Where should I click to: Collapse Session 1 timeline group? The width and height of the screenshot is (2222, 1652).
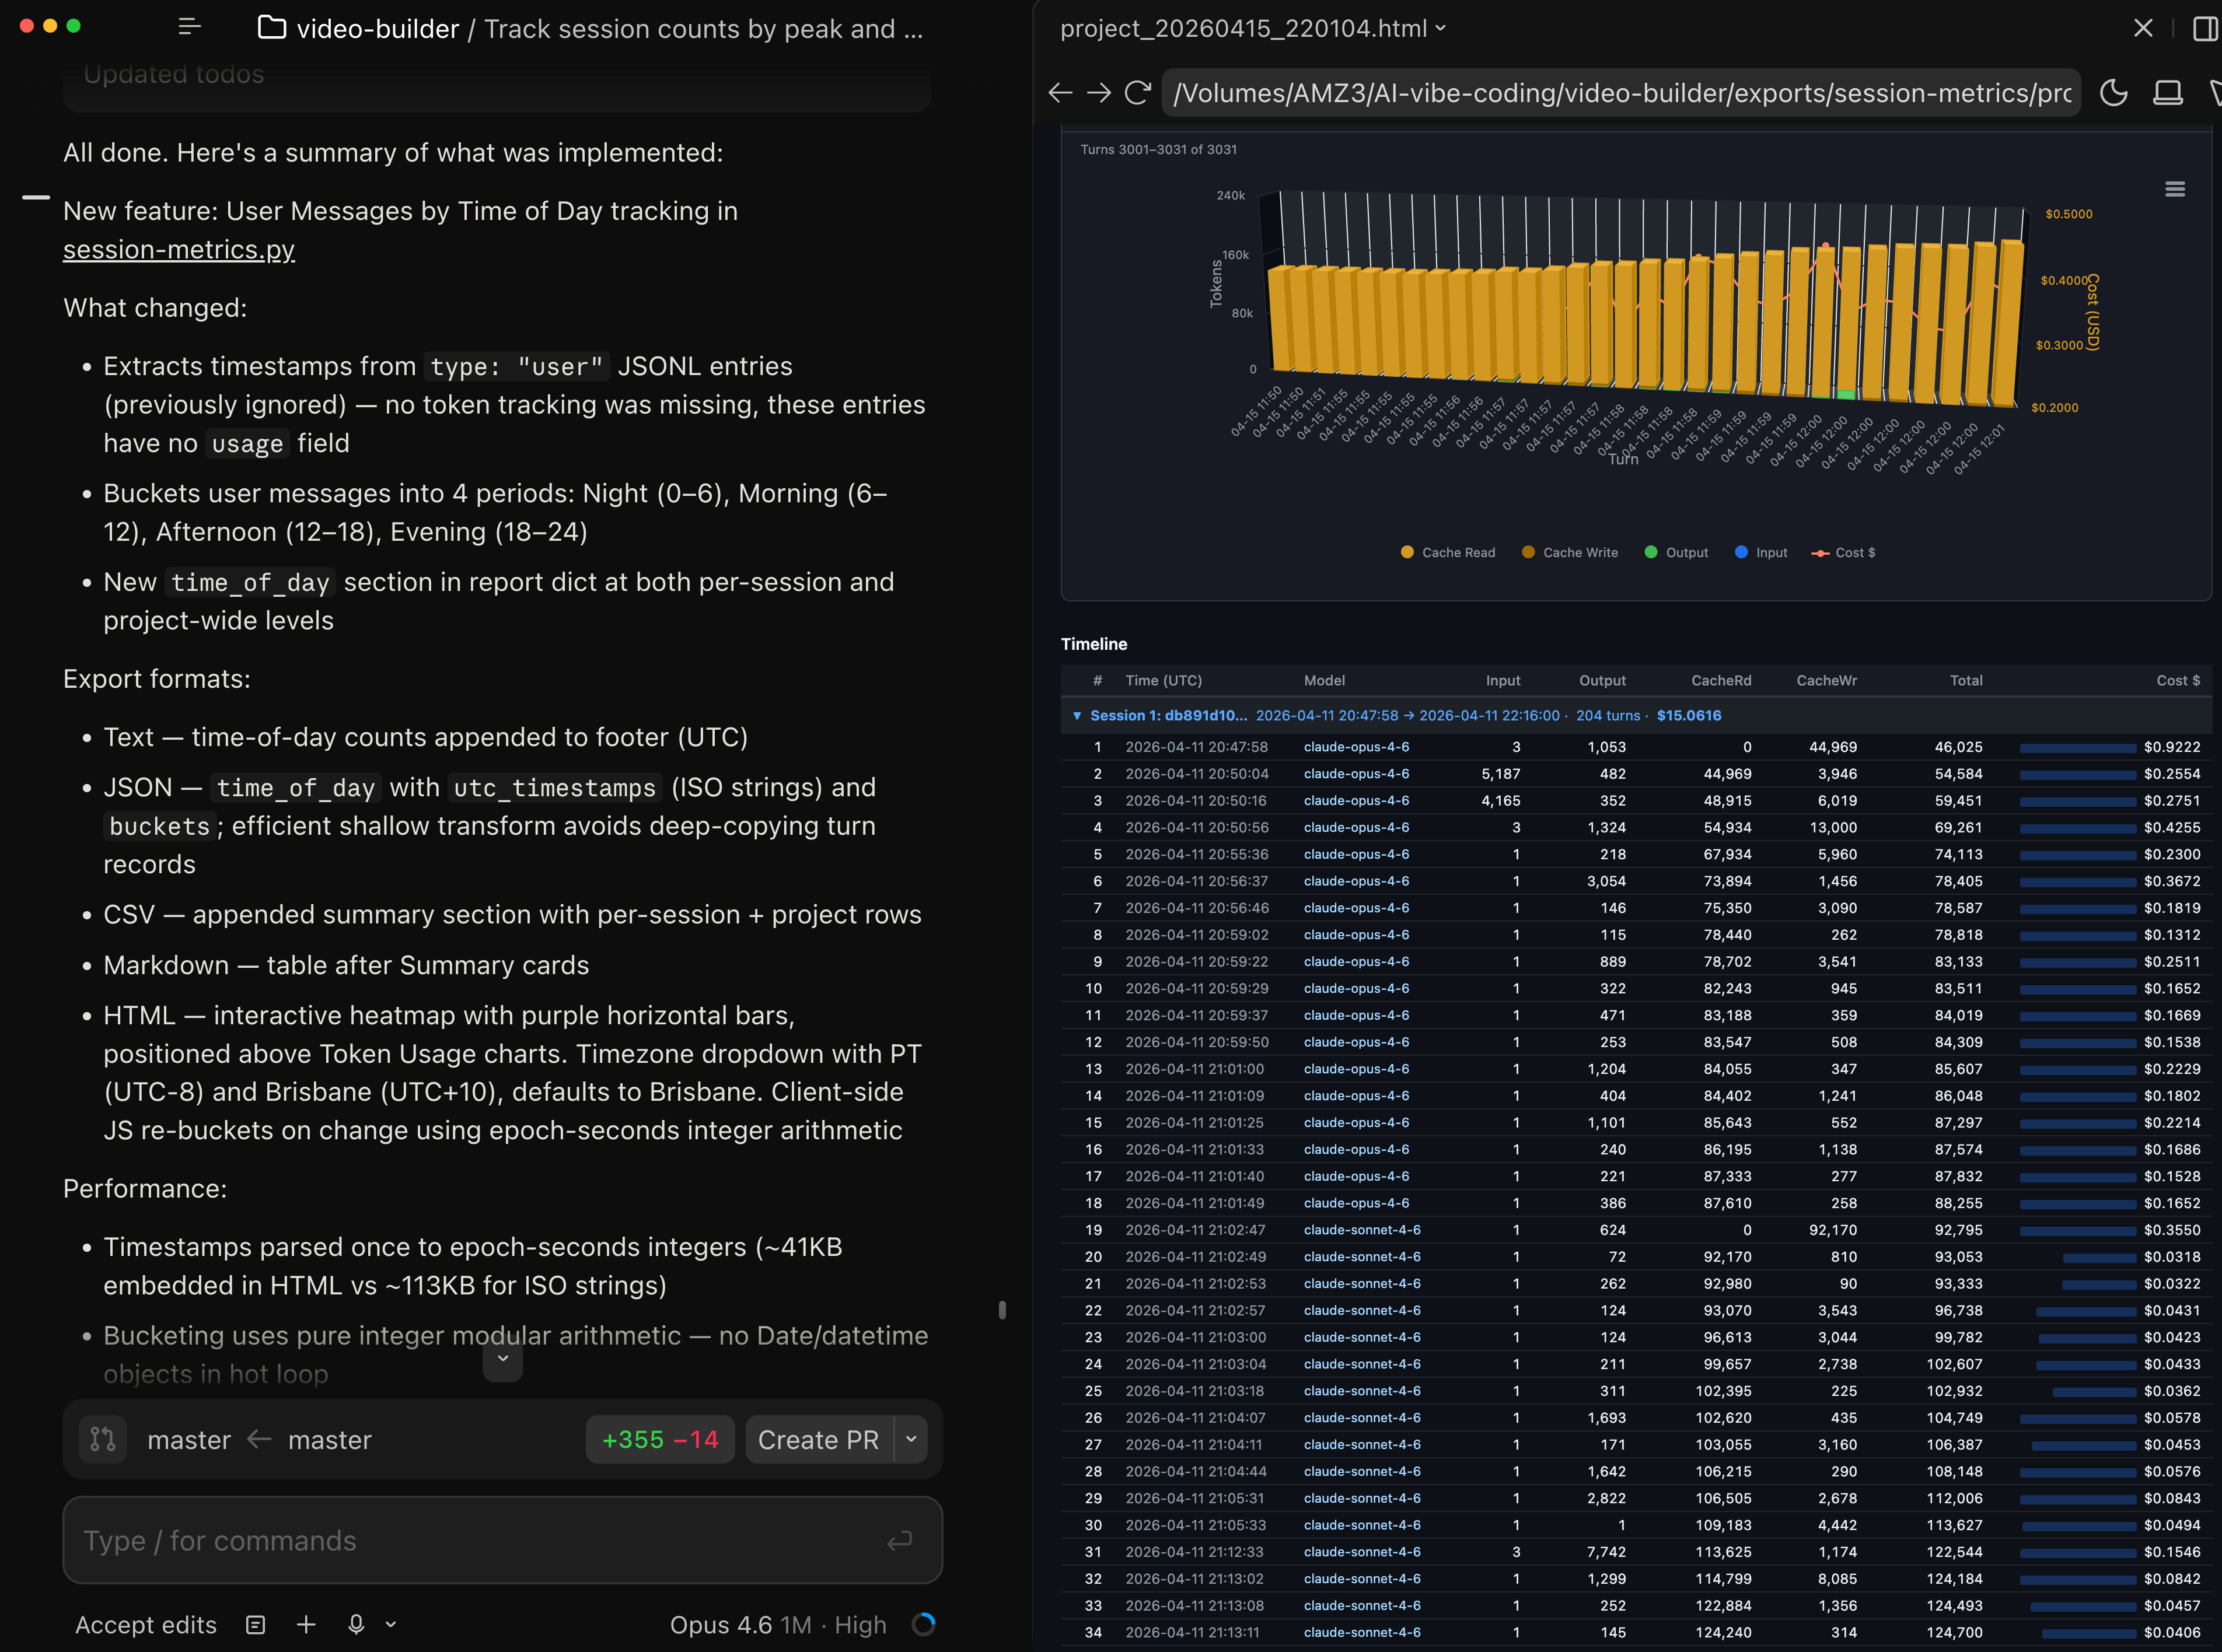point(1077,716)
